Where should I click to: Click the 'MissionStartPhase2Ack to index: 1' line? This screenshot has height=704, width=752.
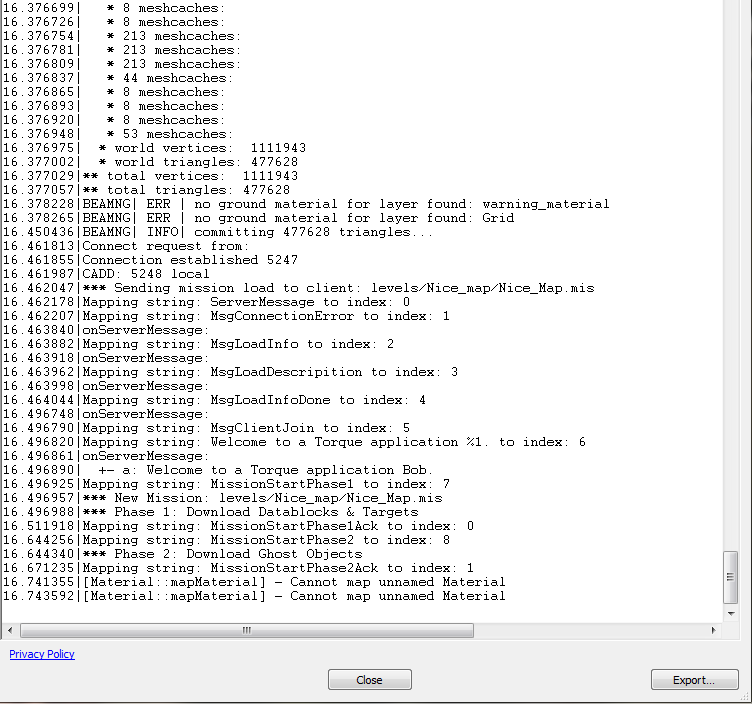(238, 568)
